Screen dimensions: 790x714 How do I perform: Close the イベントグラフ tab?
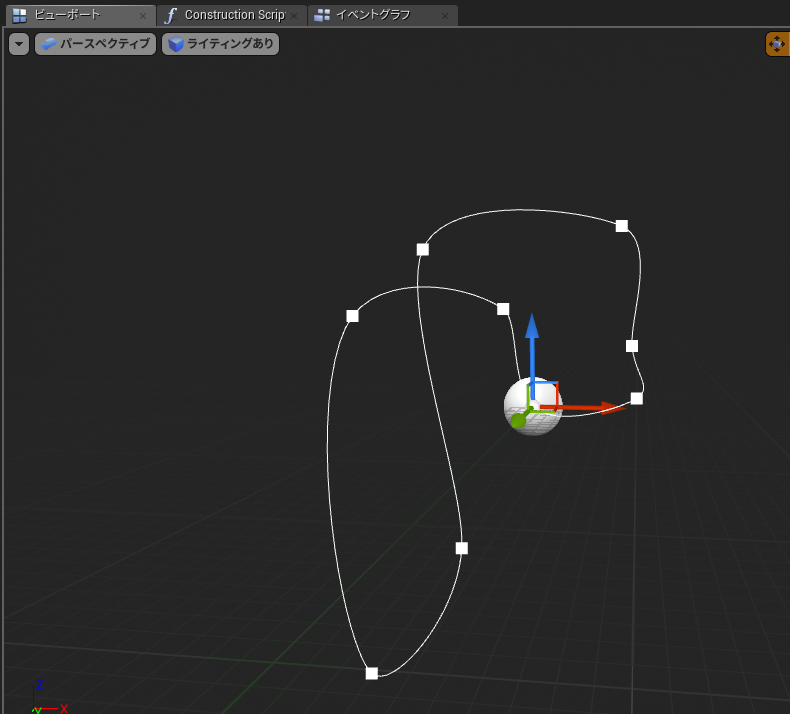pyautogui.click(x=445, y=16)
